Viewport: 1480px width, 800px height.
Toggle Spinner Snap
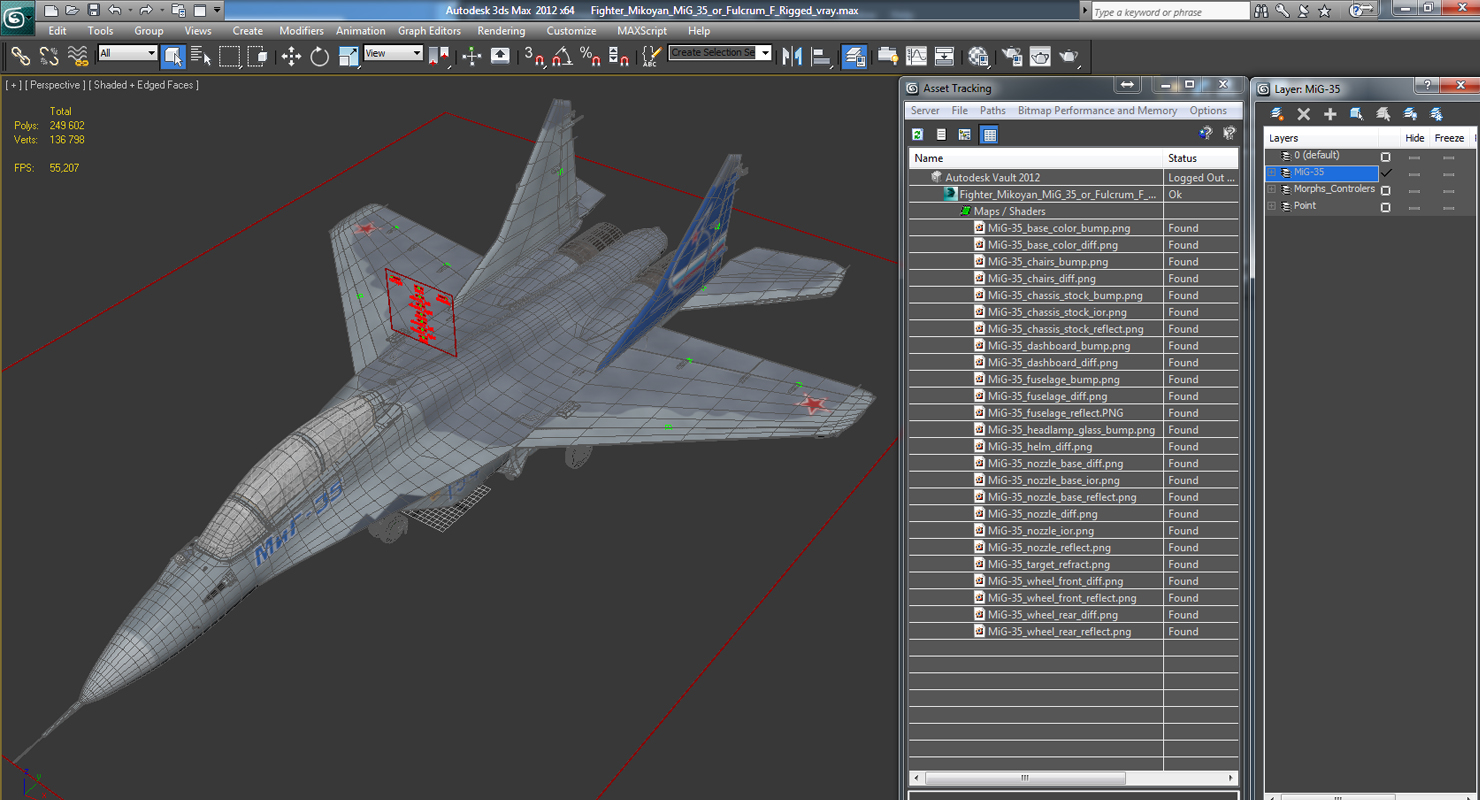[x=619, y=57]
